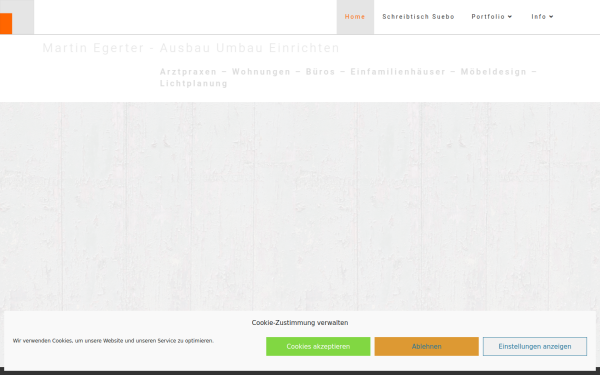This screenshot has width=600, height=375.
Task: Open the Home menu item
Action: pyautogui.click(x=355, y=17)
